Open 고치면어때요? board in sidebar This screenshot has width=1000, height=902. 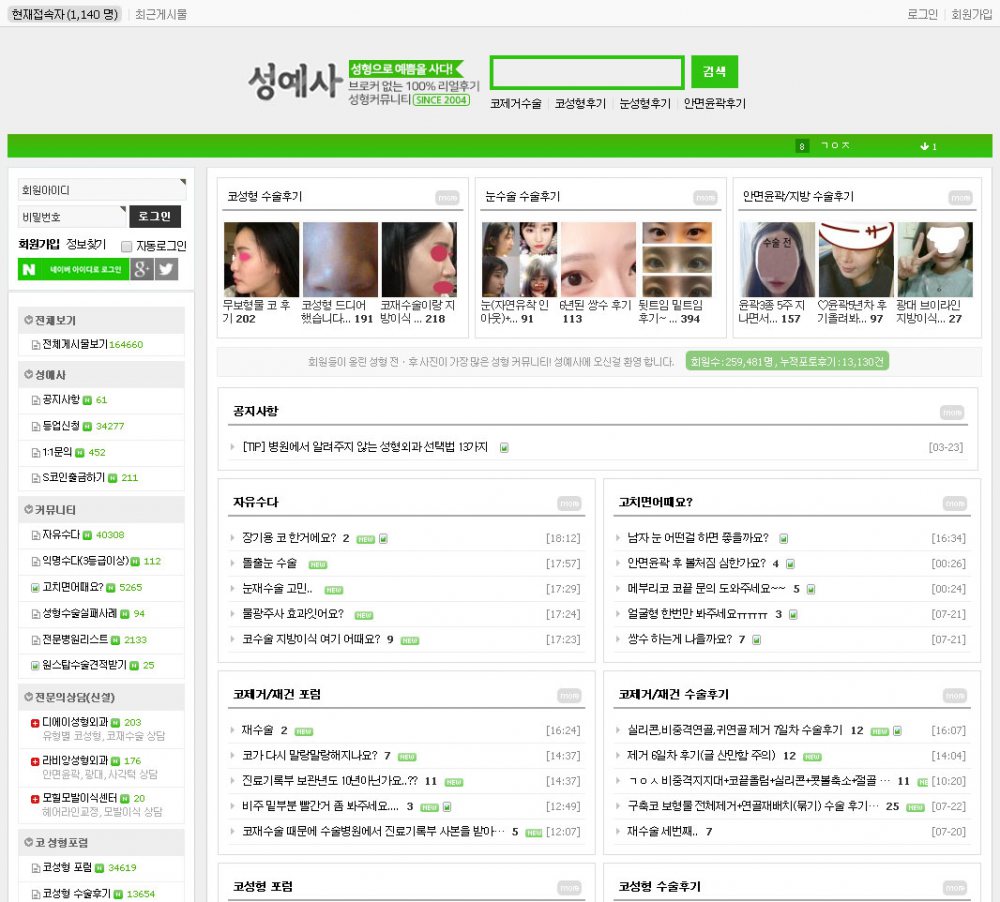tap(73, 588)
